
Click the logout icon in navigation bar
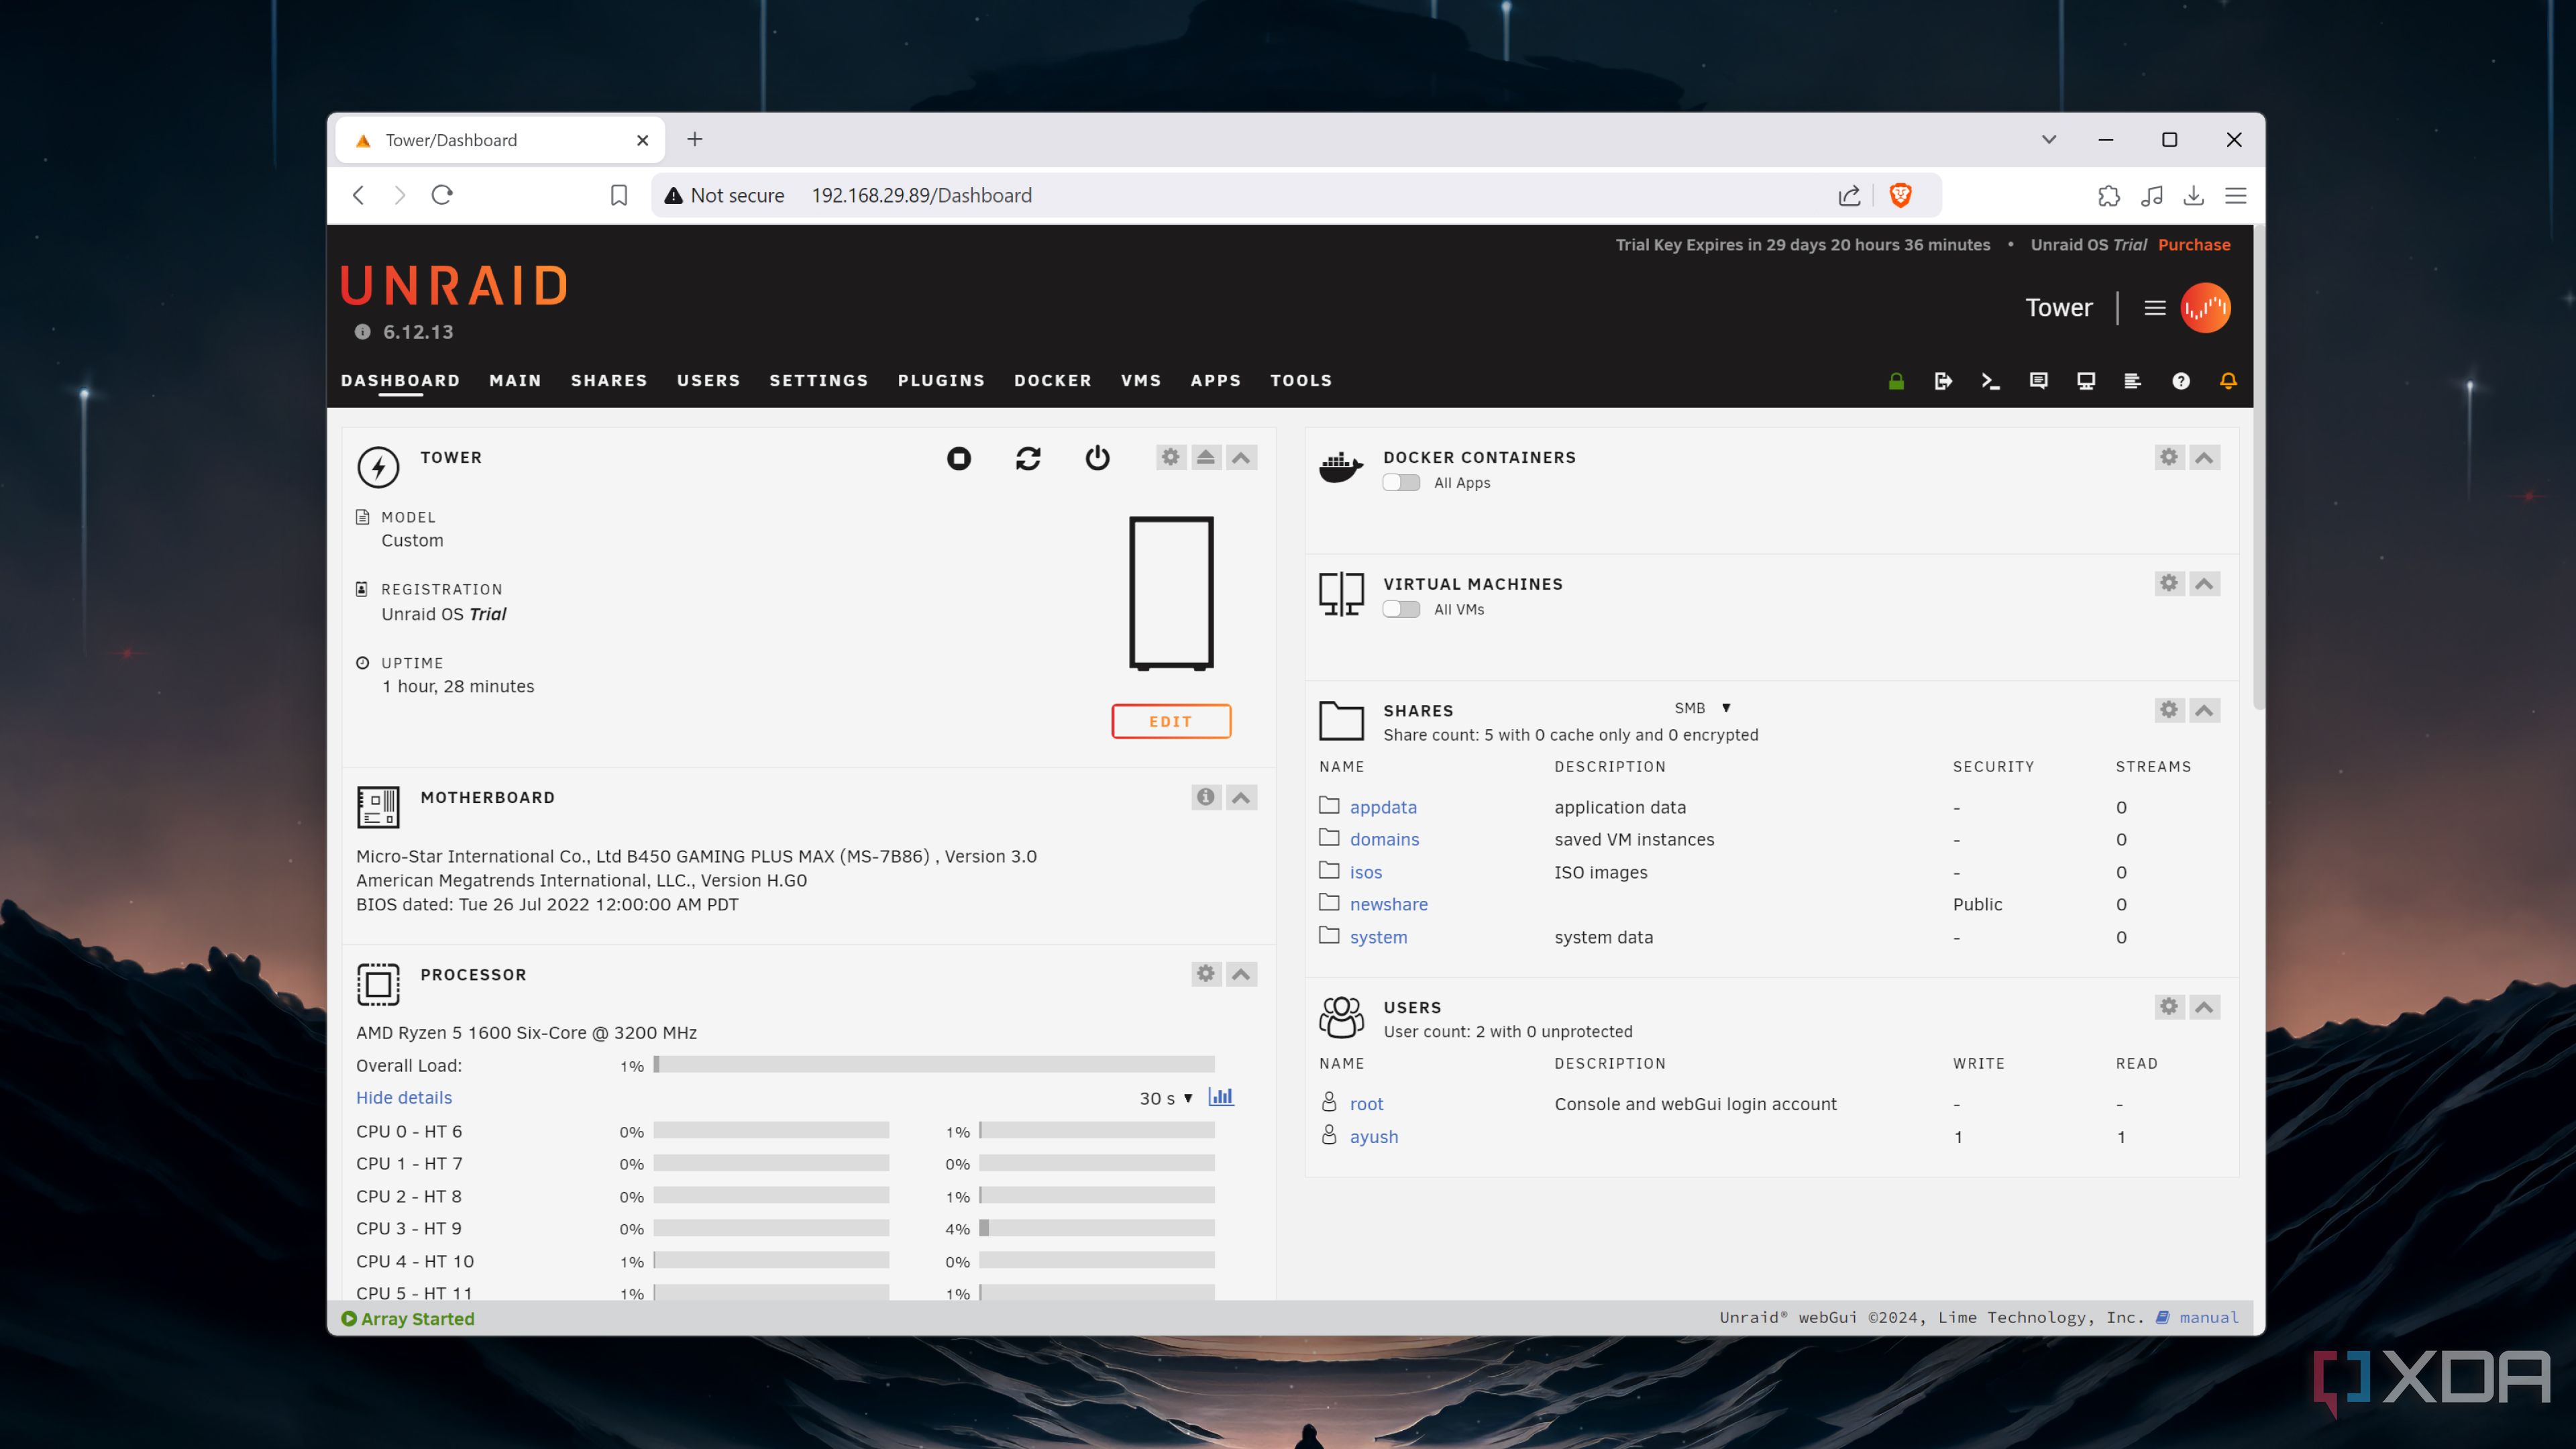tap(1943, 381)
